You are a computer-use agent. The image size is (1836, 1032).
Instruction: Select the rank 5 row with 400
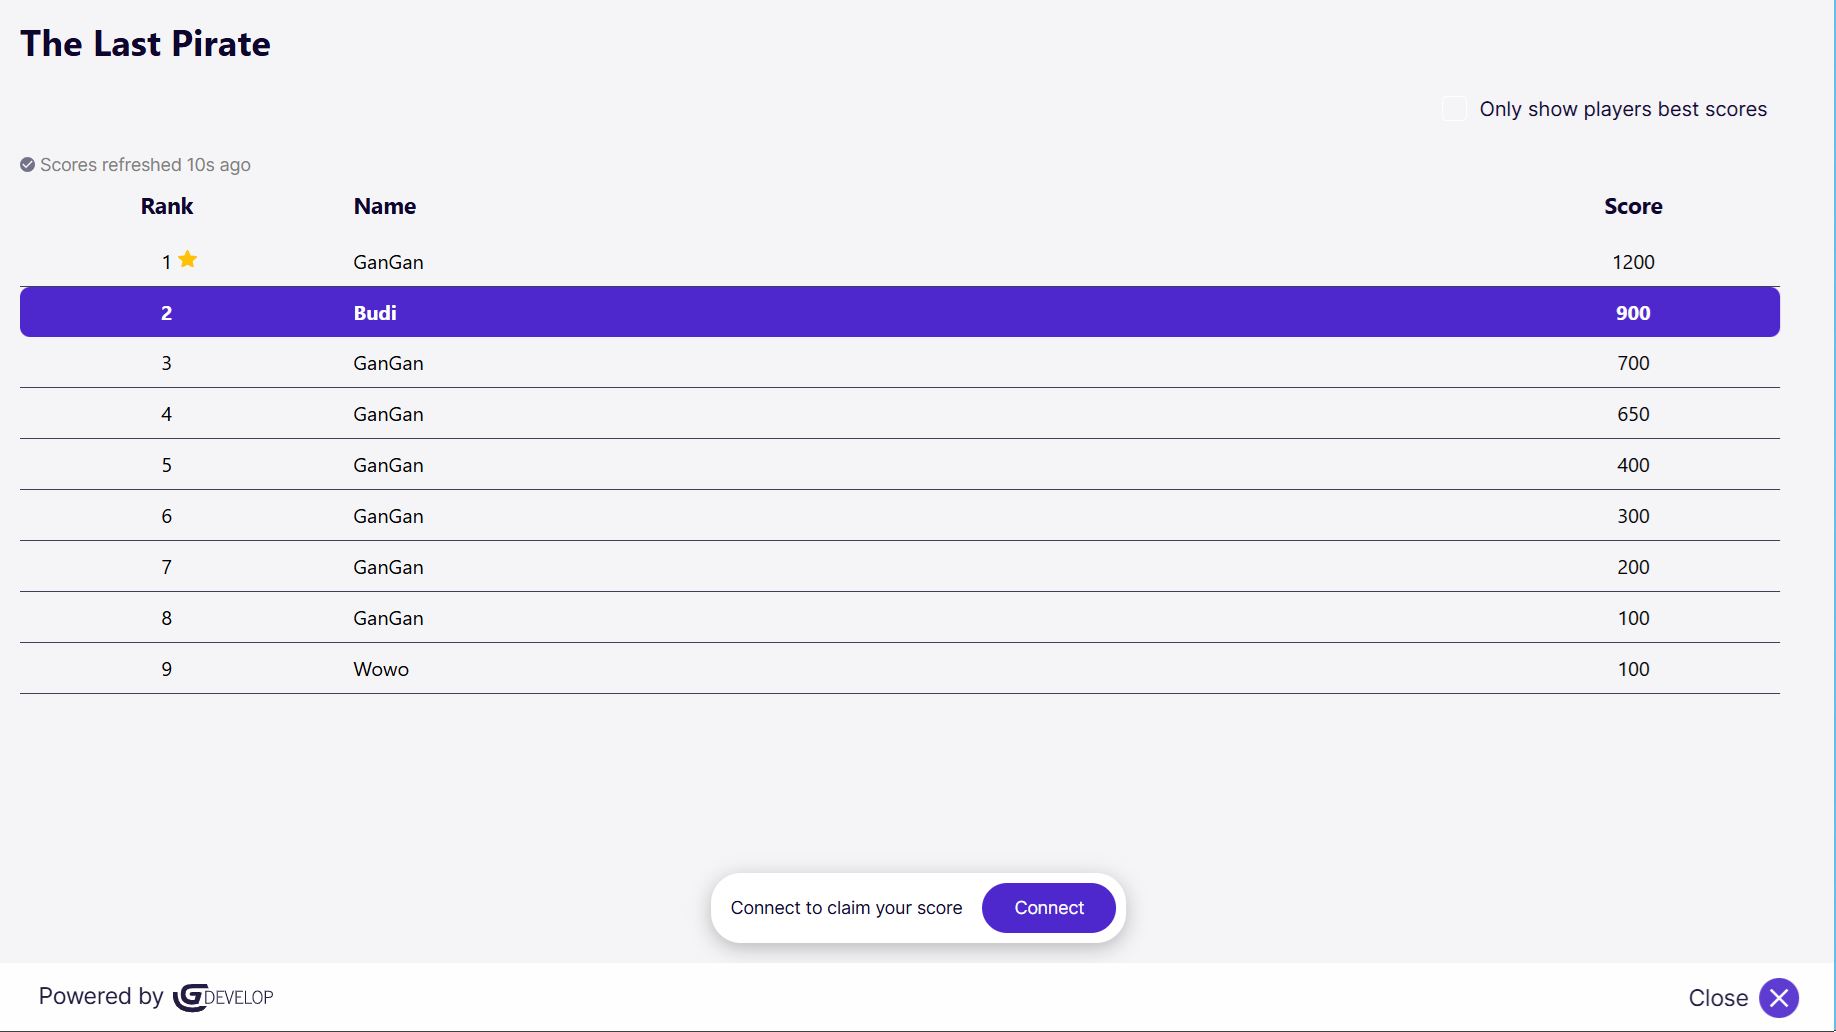coord(899,465)
